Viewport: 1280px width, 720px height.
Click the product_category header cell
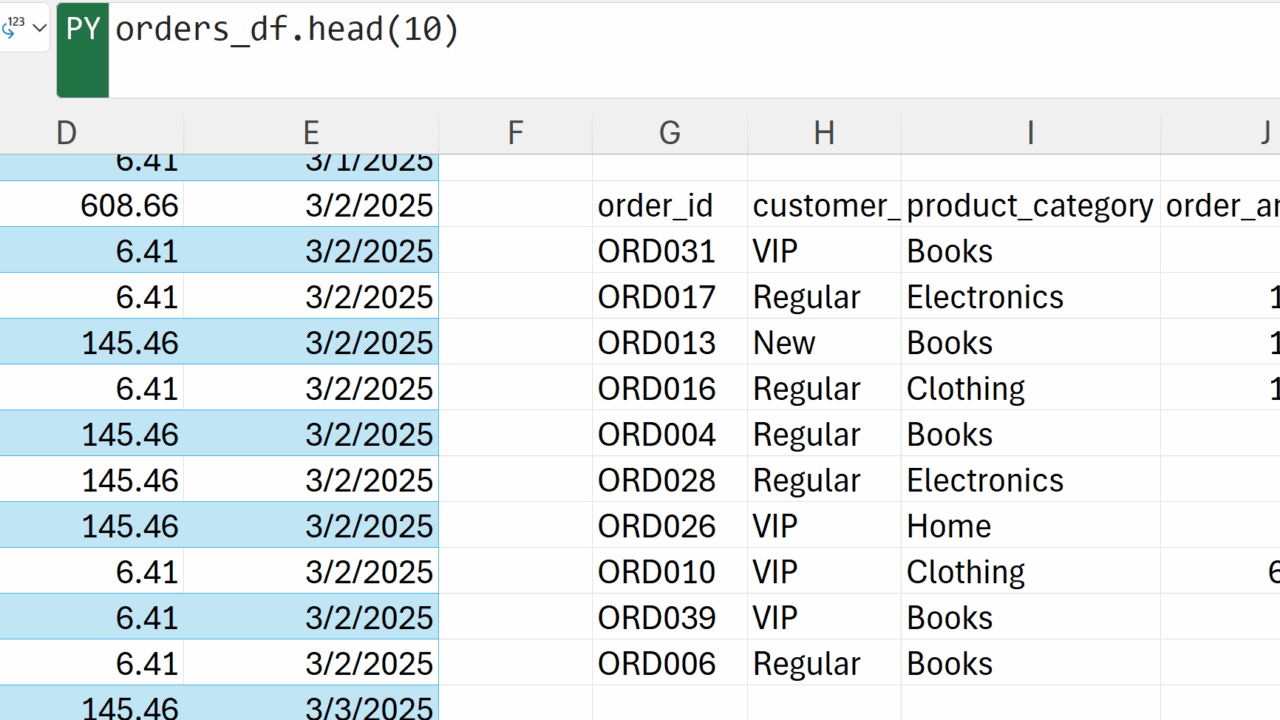tap(1030, 205)
